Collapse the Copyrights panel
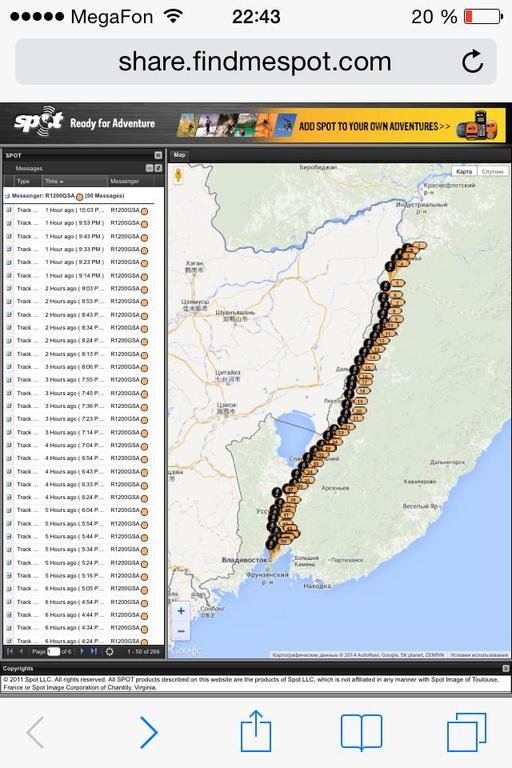Viewport: 512px width, 768px height. click(506, 669)
